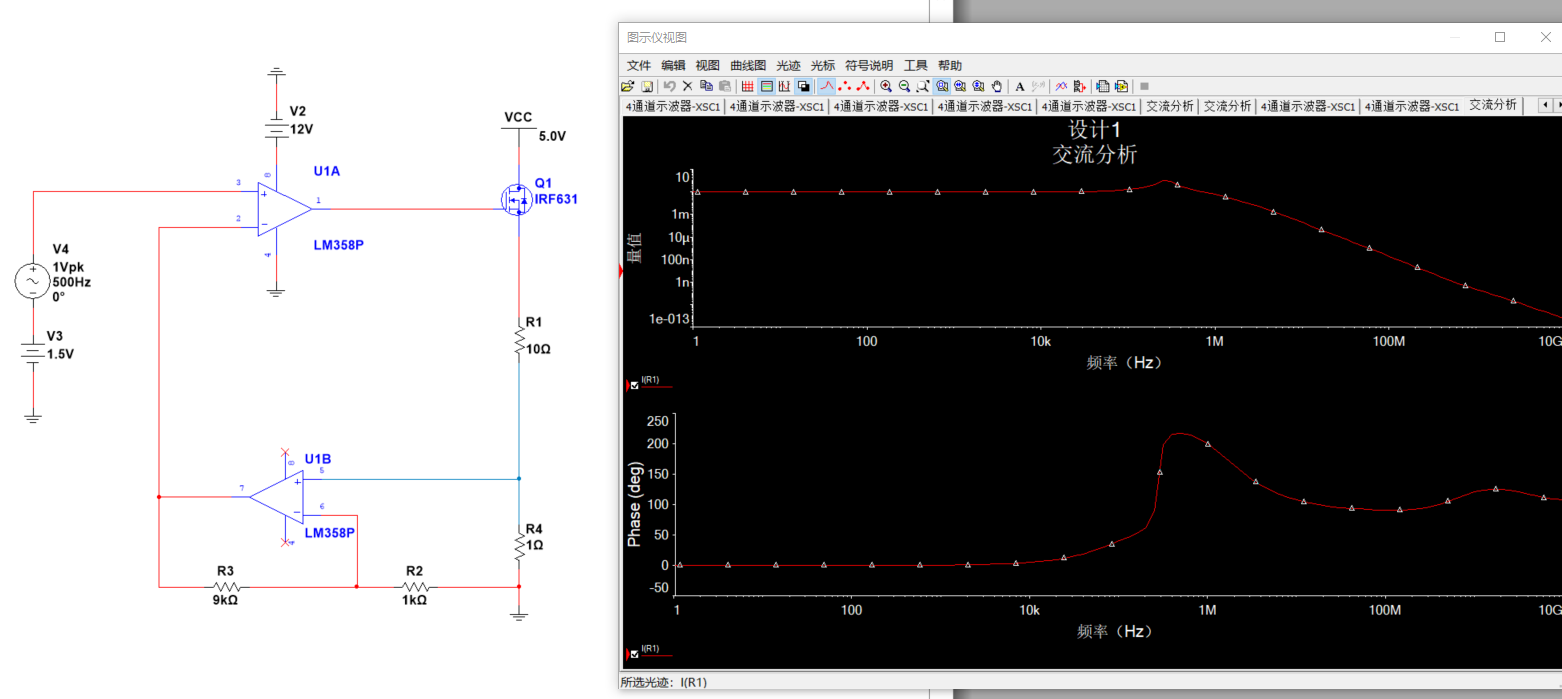Click the Add text 'A' icon
This screenshot has height=699, width=1562.
pos(1020,86)
